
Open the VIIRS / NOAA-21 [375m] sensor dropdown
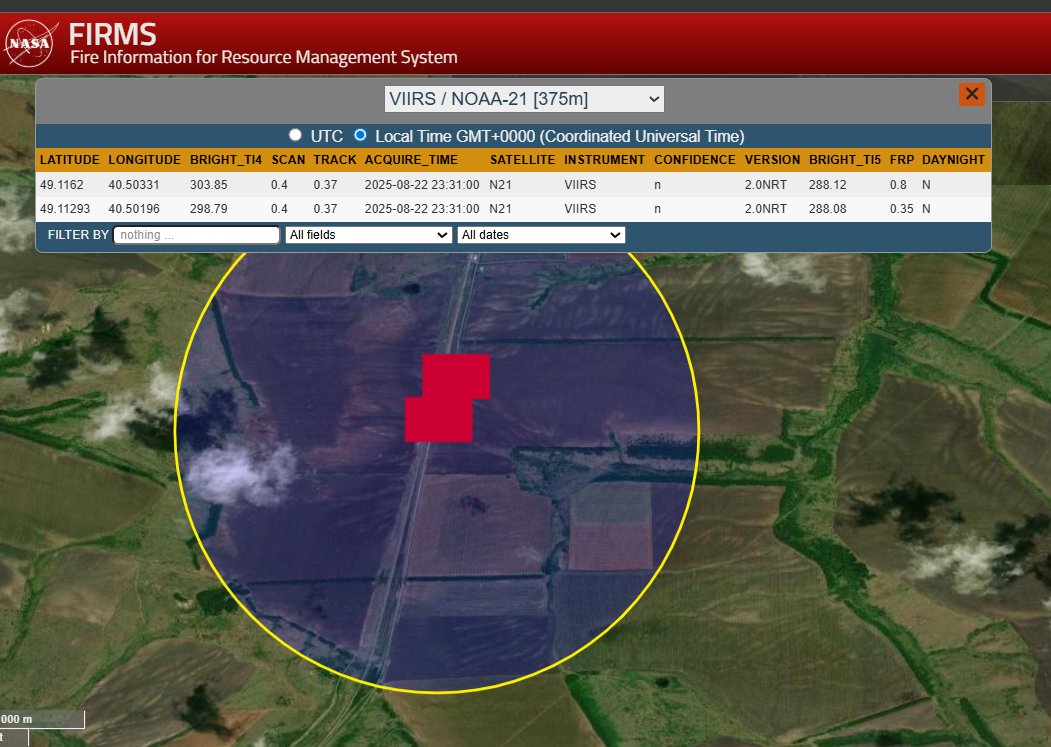click(524, 99)
